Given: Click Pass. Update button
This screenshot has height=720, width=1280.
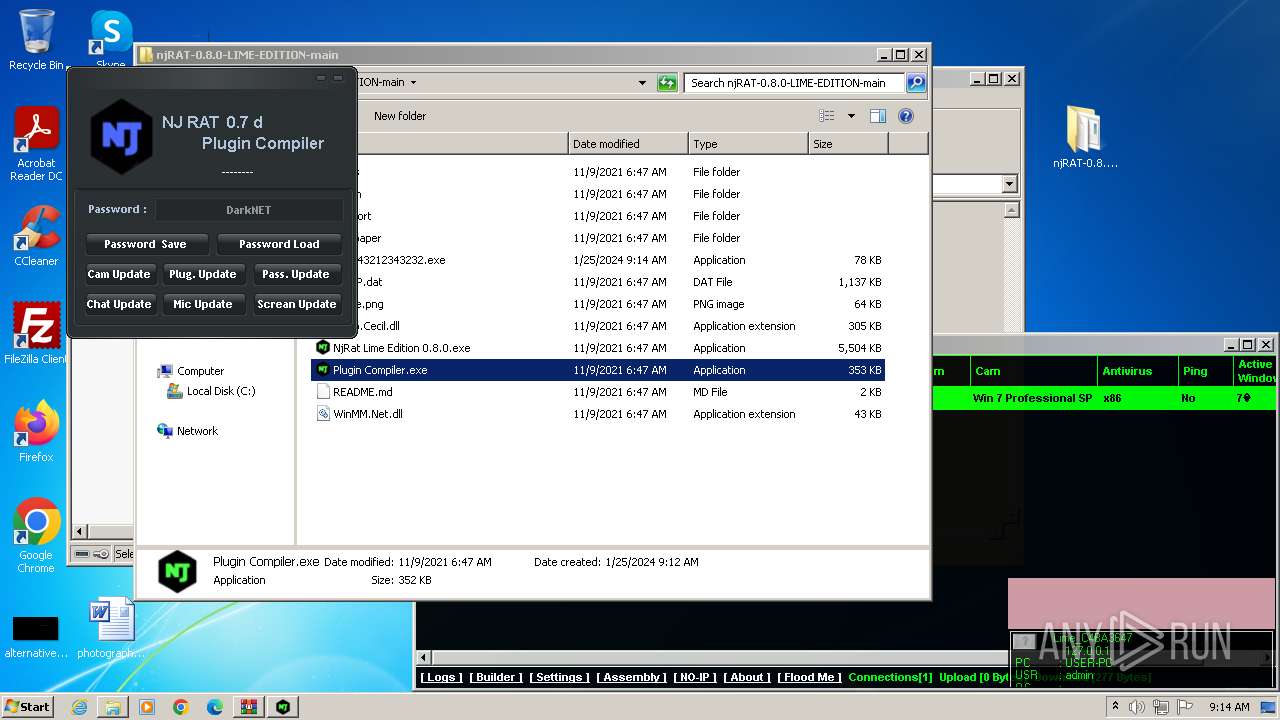Looking at the screenshot, I should click(x=296, y=274).
